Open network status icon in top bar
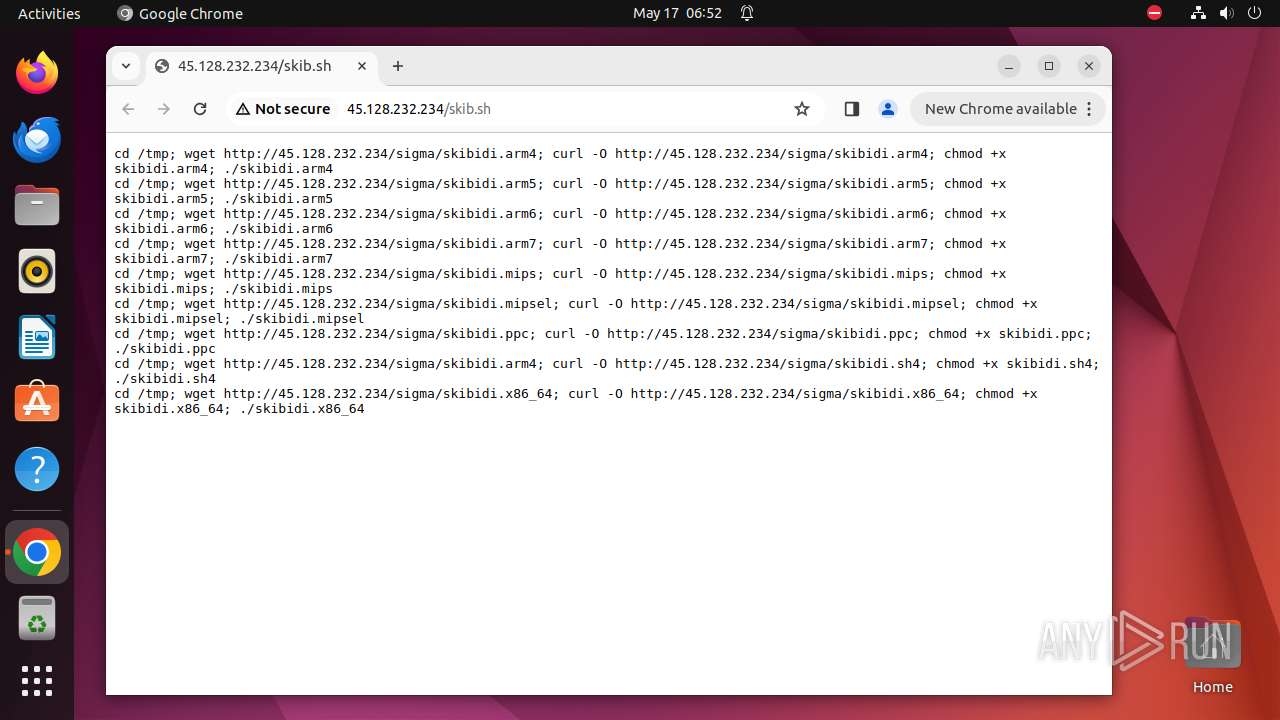This screenshot has width=1280, height=720. click(x=1198, y=13)
